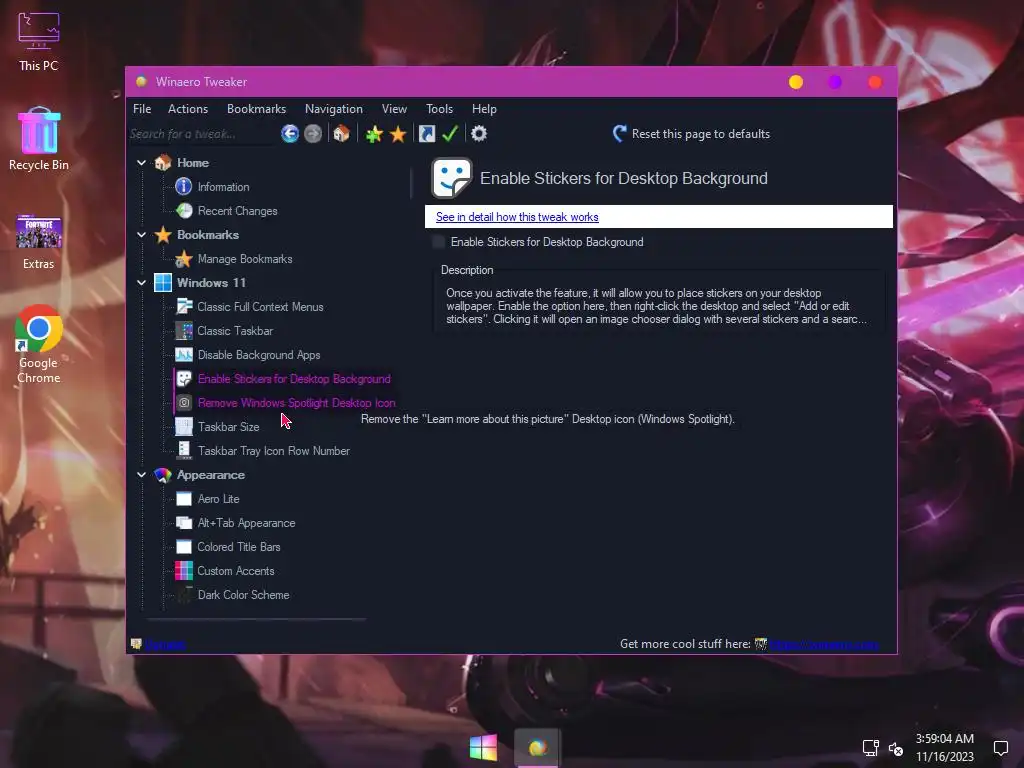
Task: Click the tree panel horizontal scrollbar
Action: point(256,618)
